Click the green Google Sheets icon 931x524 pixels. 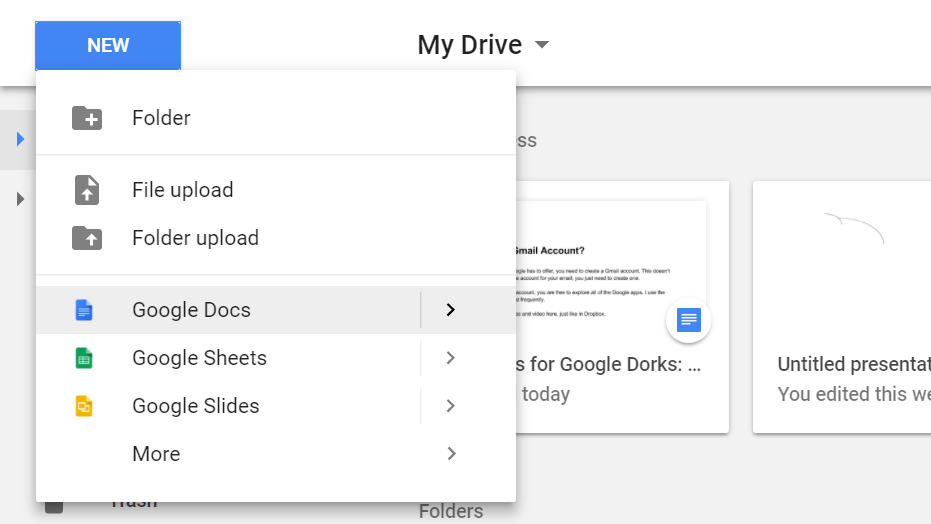84,358
